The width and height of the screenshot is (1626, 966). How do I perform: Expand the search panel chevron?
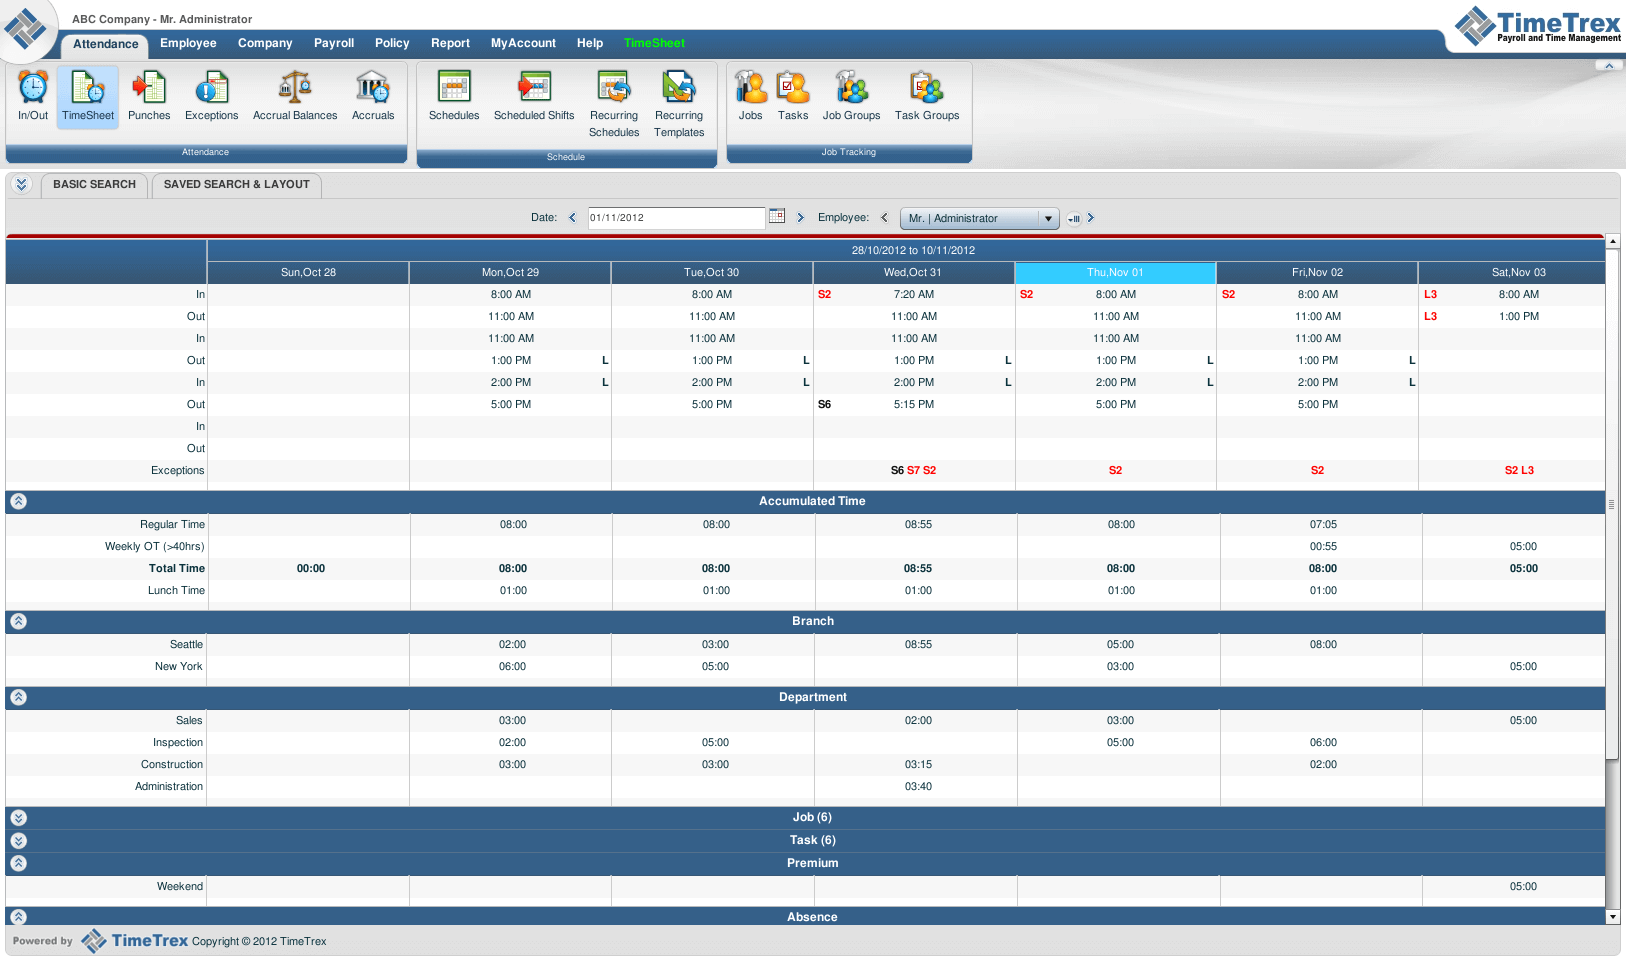tap(22, 184)
